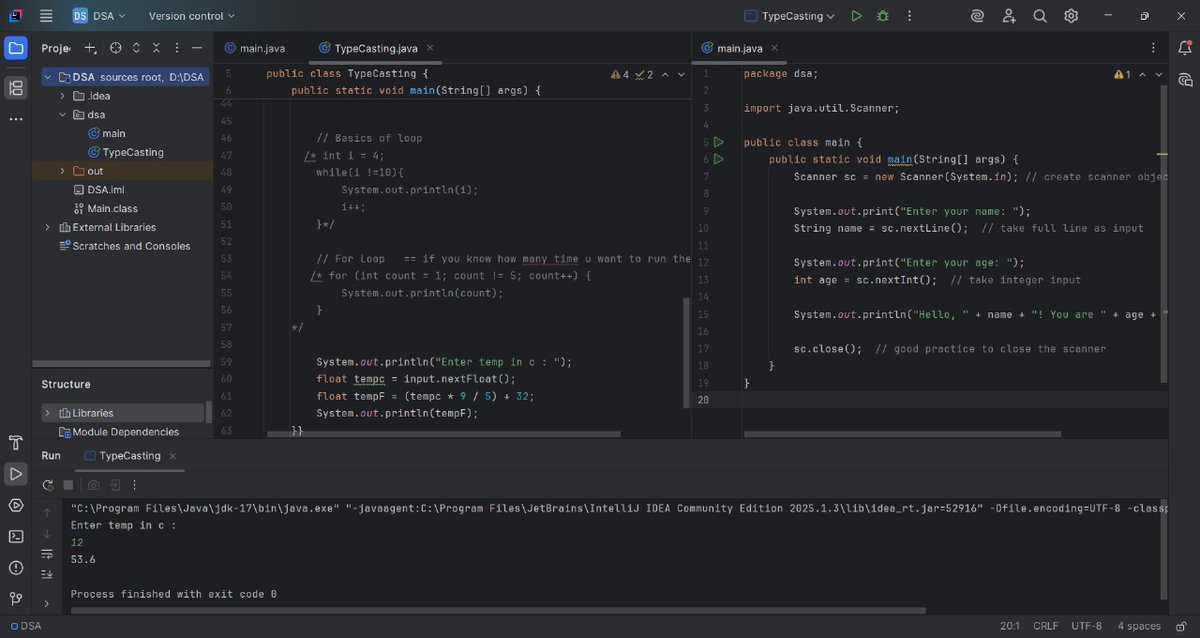The image size is (1200, 638).
Task: Collapse the DSA root folder
Action: coord(48,77)
